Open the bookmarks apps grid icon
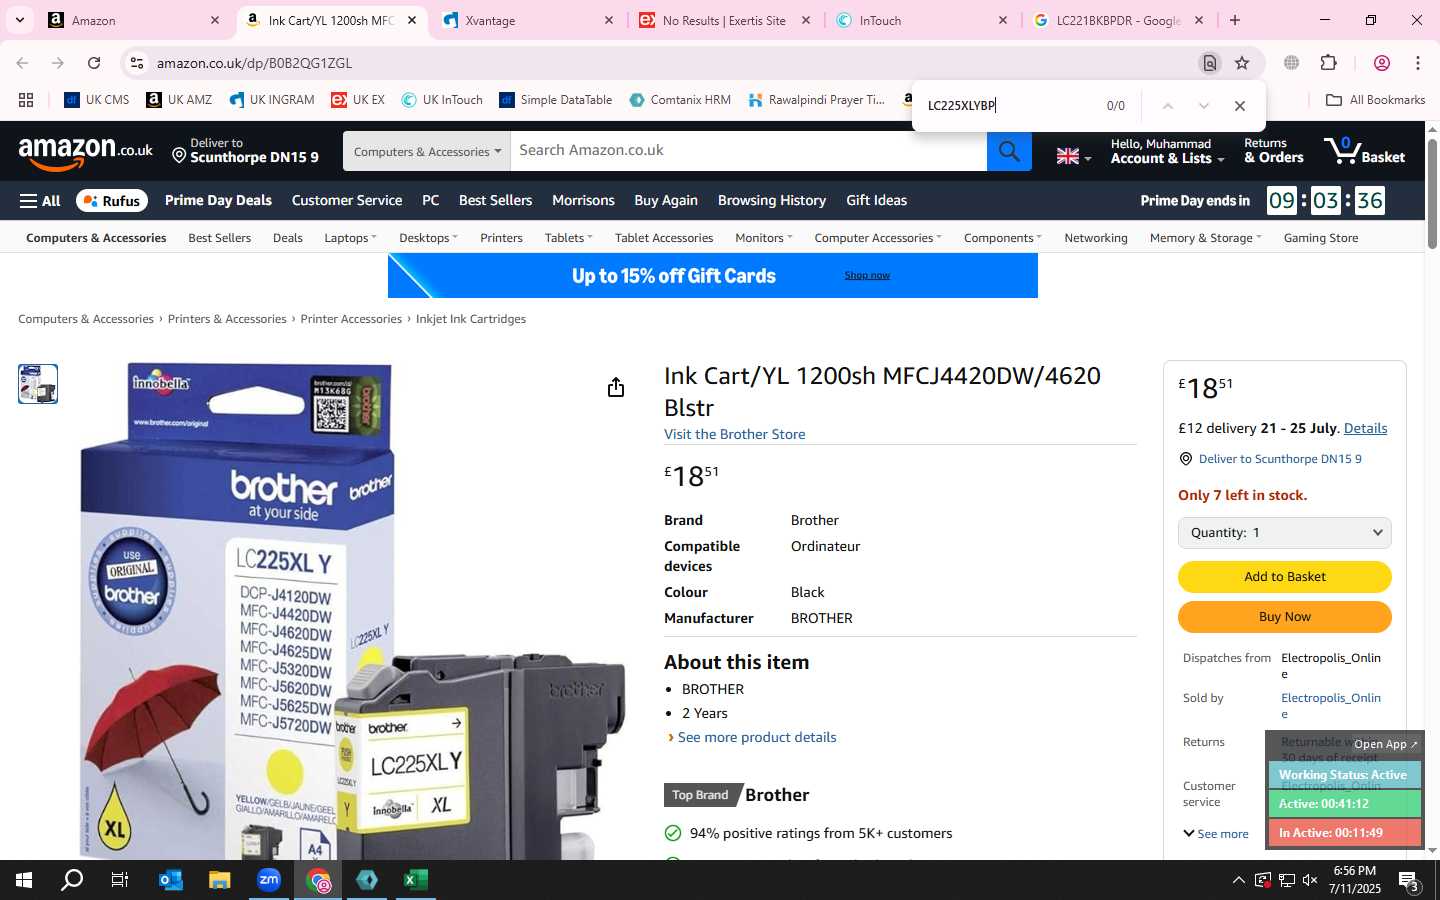The height and width of the screenshot is (900, 1440). [26, 100]
